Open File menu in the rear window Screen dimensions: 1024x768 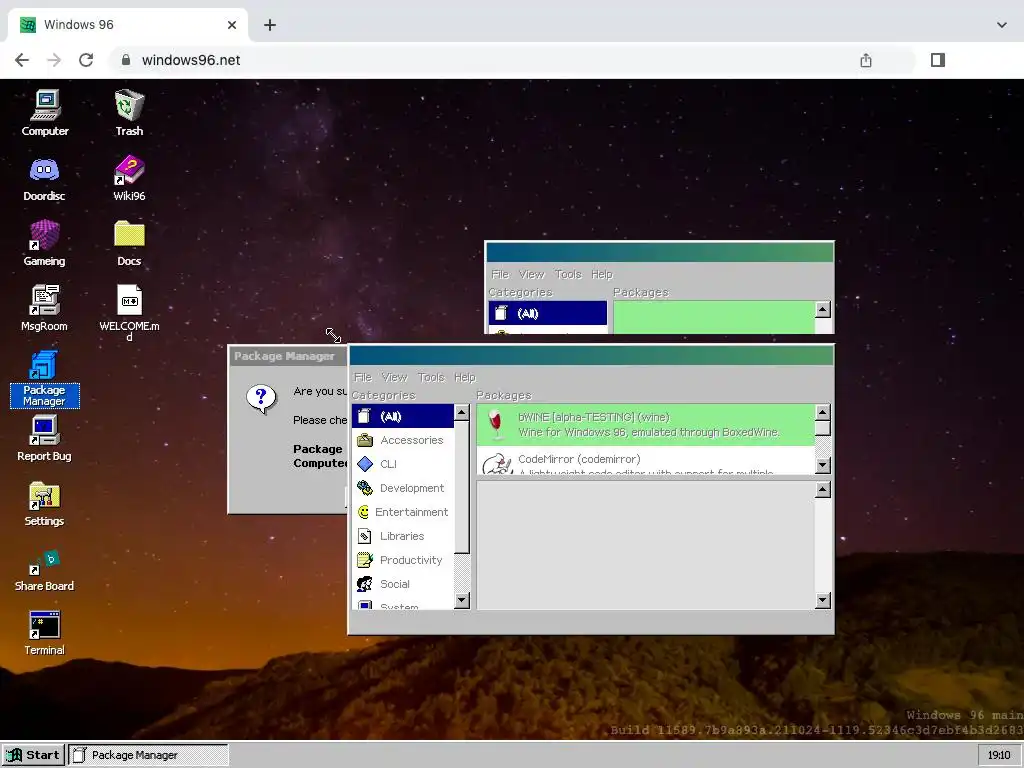(500, 274)
